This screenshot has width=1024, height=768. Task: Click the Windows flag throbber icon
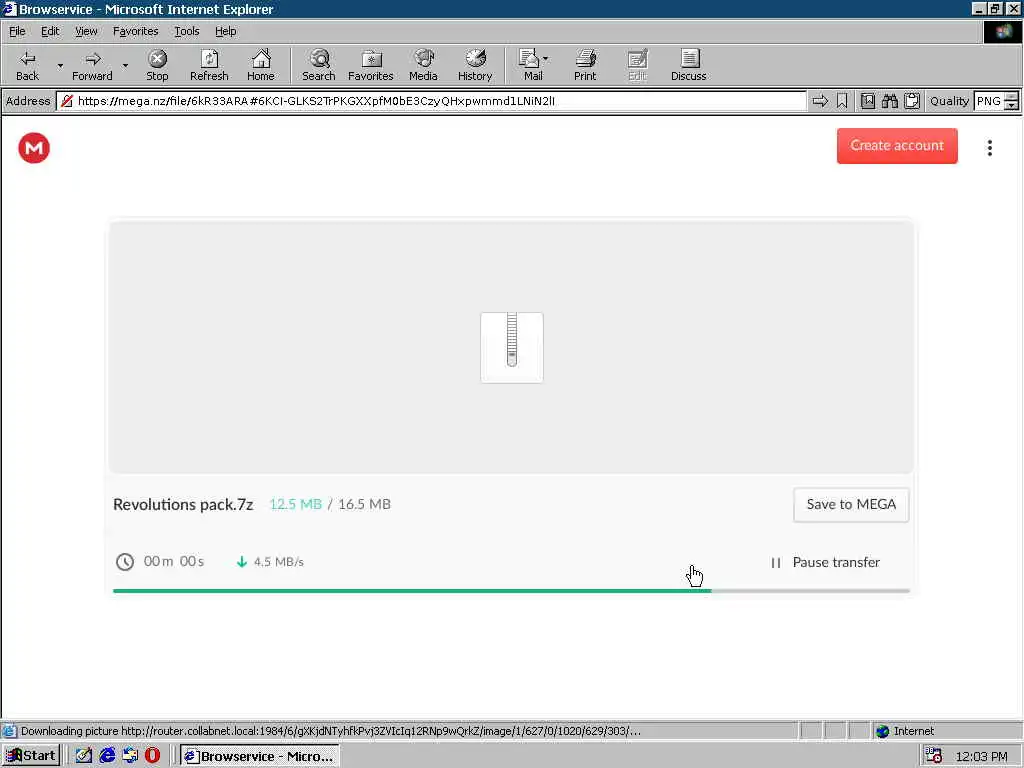click(x=1002, y=31)
